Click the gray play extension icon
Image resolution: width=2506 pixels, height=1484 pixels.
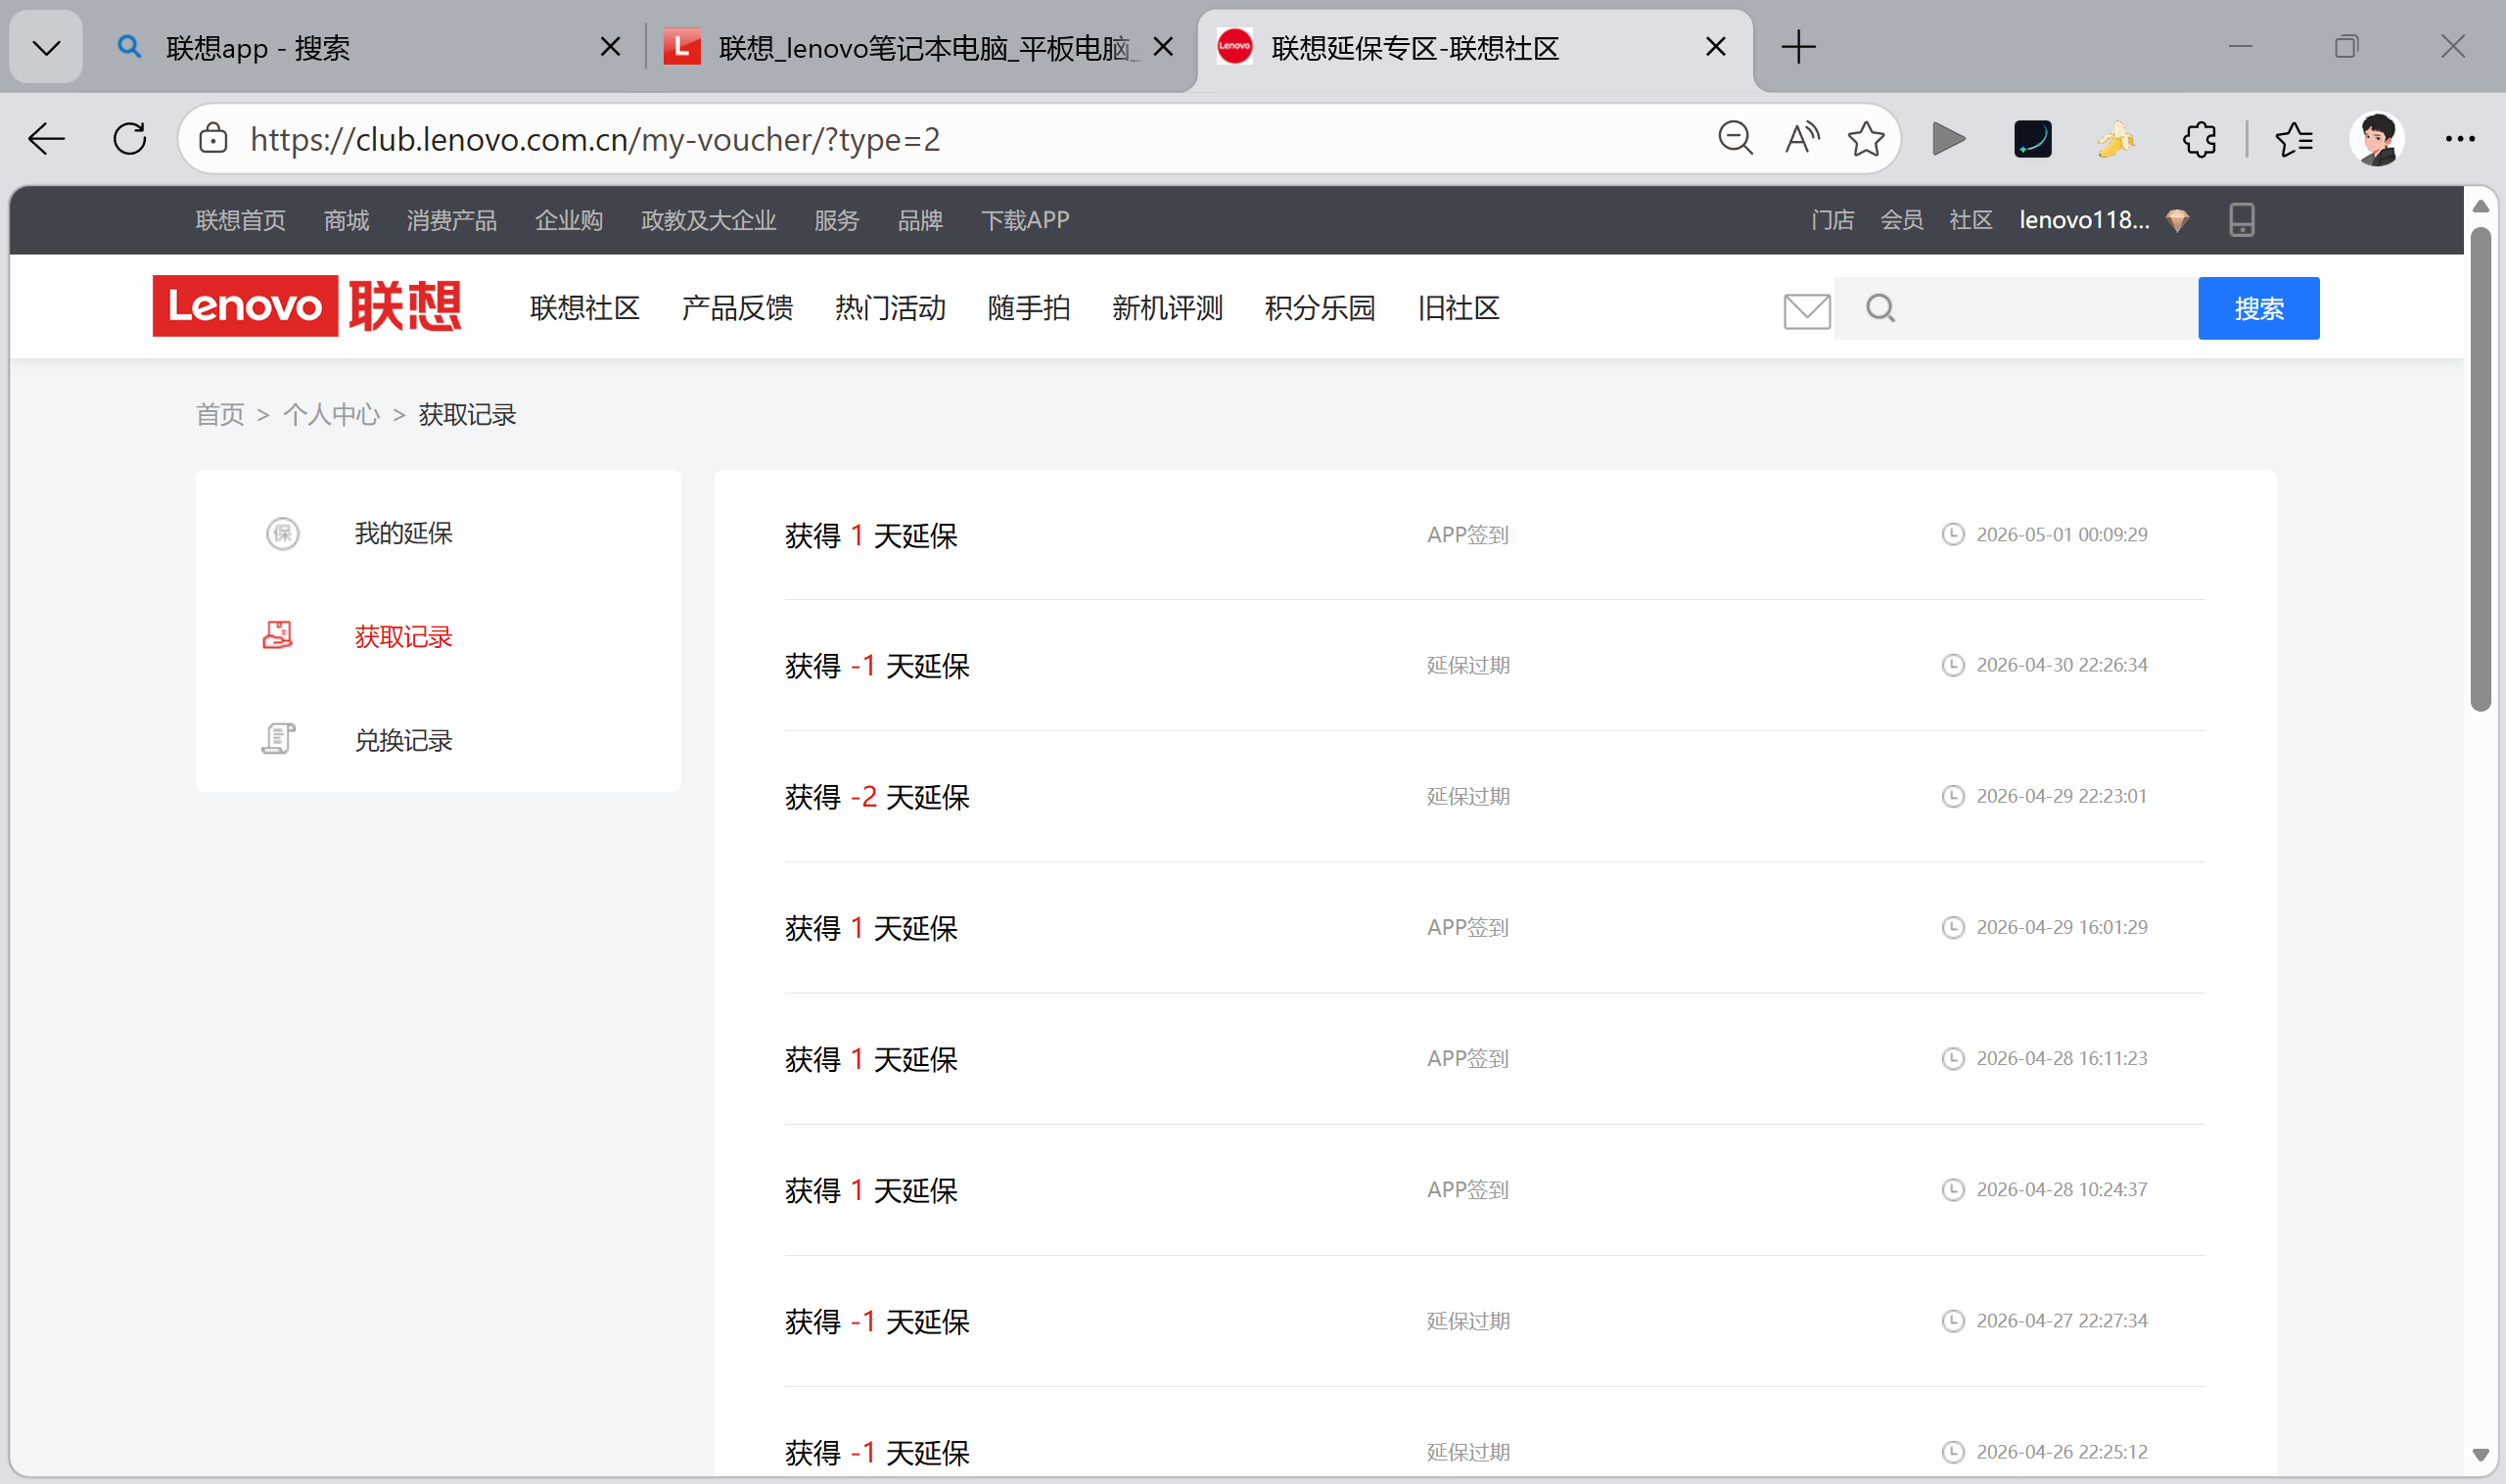[1949, 139]
